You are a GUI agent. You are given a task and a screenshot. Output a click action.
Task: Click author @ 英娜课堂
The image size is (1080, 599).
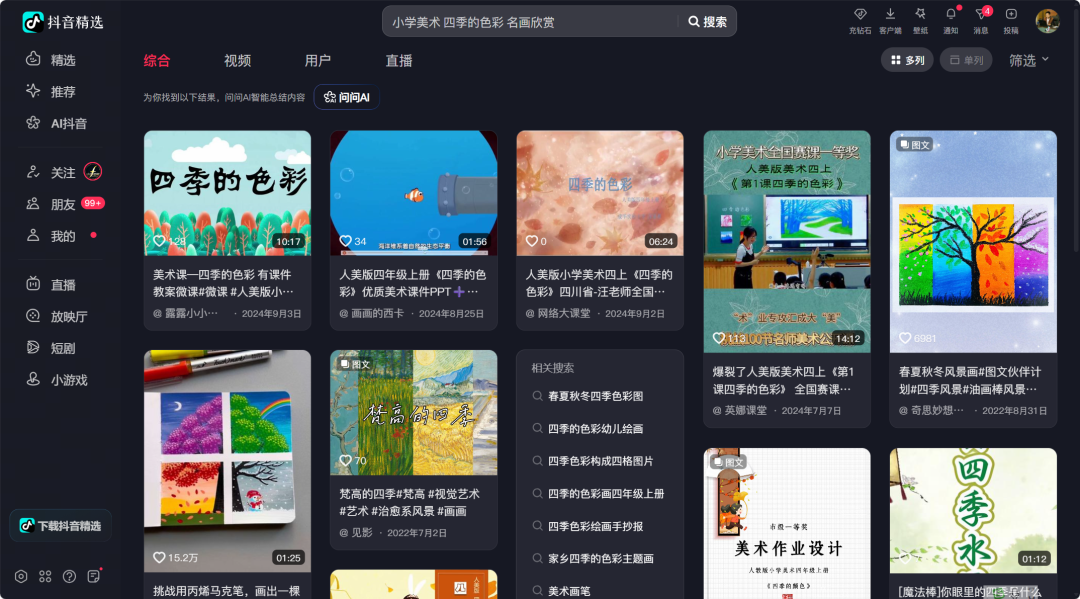point(739,410)
